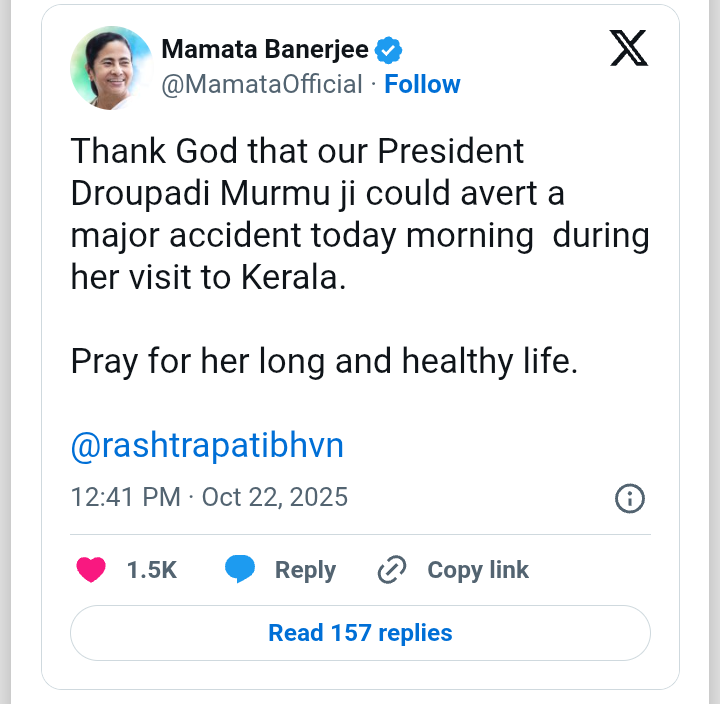720x704 pixels.
Task: Click the 1.5K likes count
Action: [x=151, y=570]
